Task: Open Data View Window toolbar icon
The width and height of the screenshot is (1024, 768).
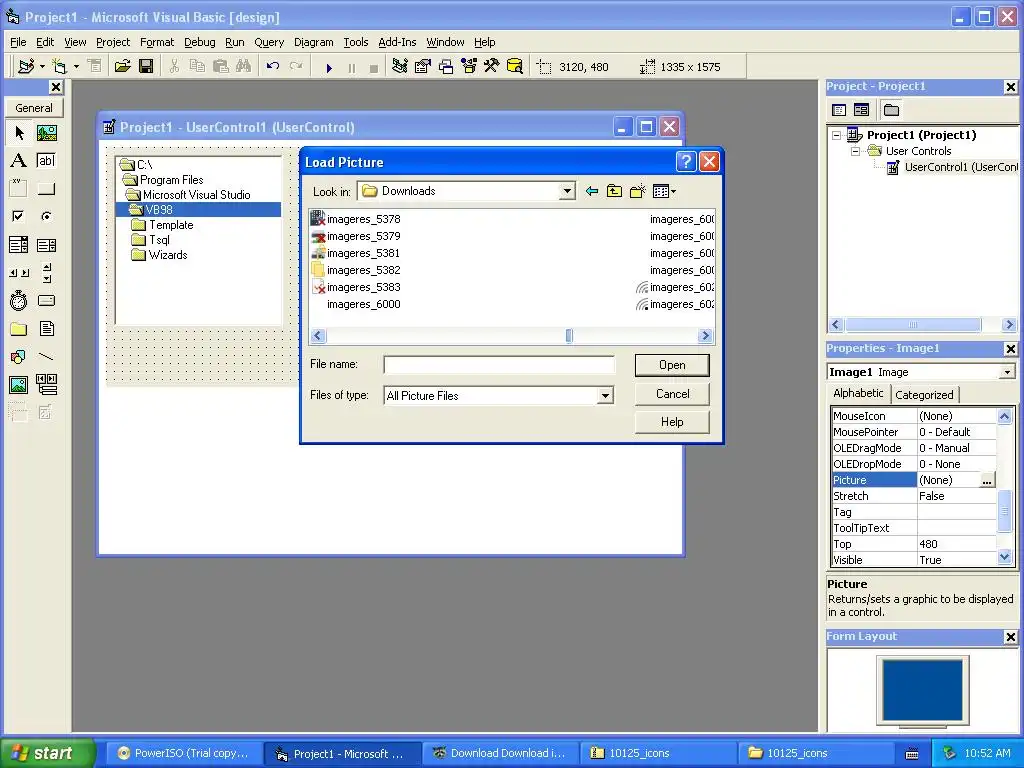Action: pos(515,67)
